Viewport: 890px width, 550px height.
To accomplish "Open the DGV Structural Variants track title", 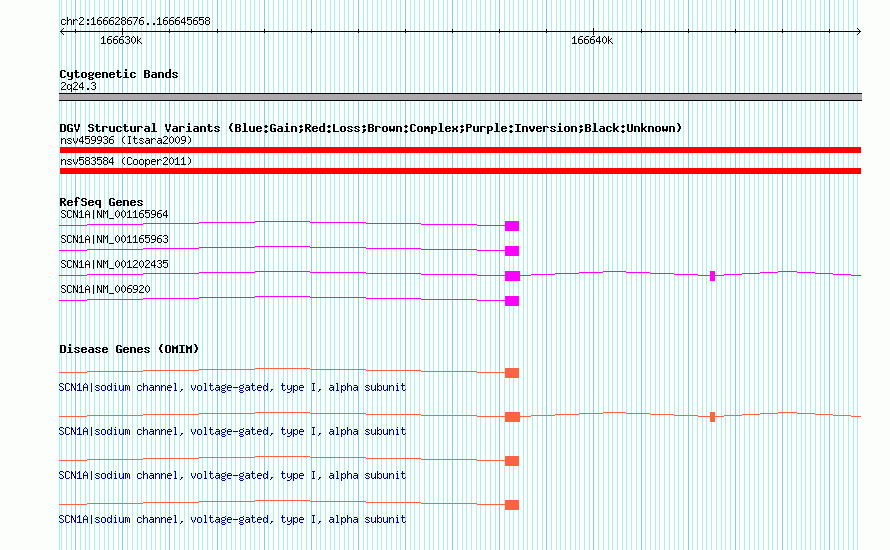I will [370, 128].
